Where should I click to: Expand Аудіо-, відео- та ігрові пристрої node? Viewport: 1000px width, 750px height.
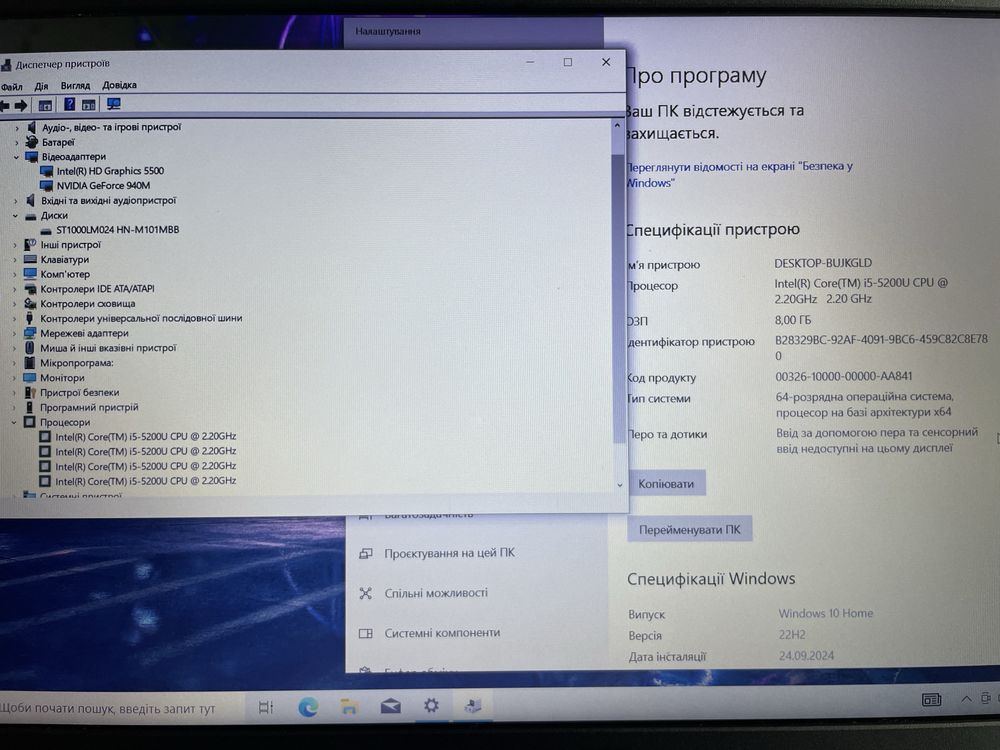[x=17, y=128]
